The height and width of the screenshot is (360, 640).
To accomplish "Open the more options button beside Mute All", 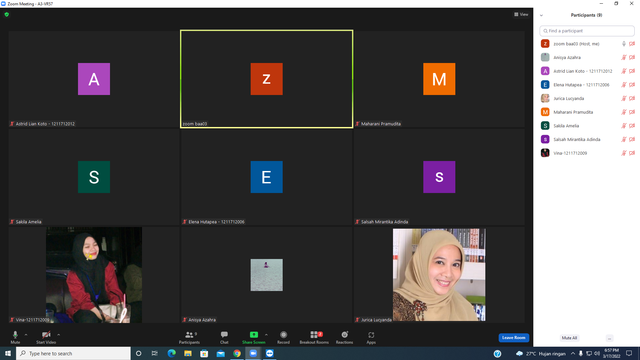I will click(609, 338).
